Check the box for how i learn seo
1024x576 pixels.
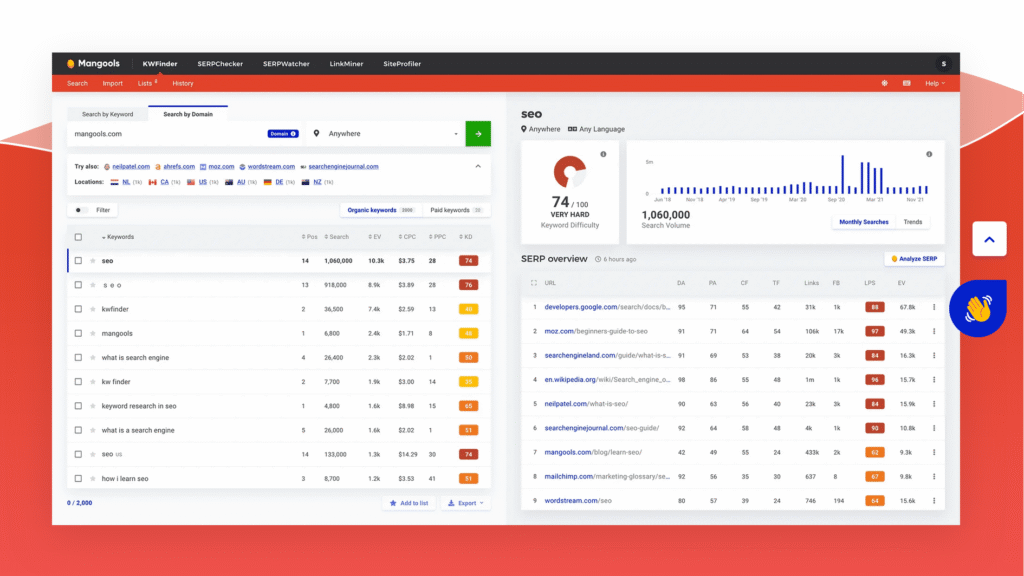[78, 479]
